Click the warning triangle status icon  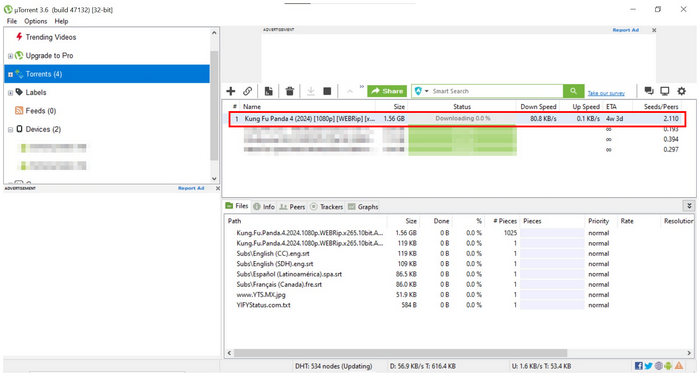click(x=679, y=366)
